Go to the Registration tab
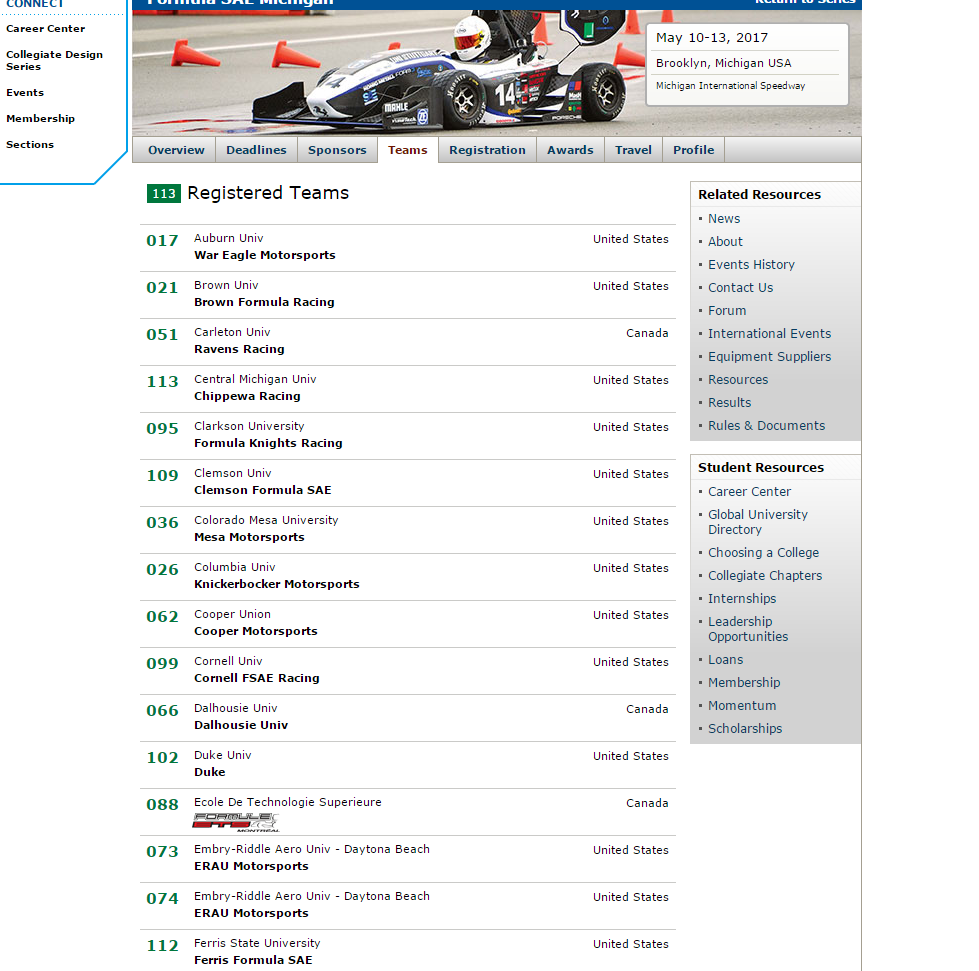 tap(487, 150)
